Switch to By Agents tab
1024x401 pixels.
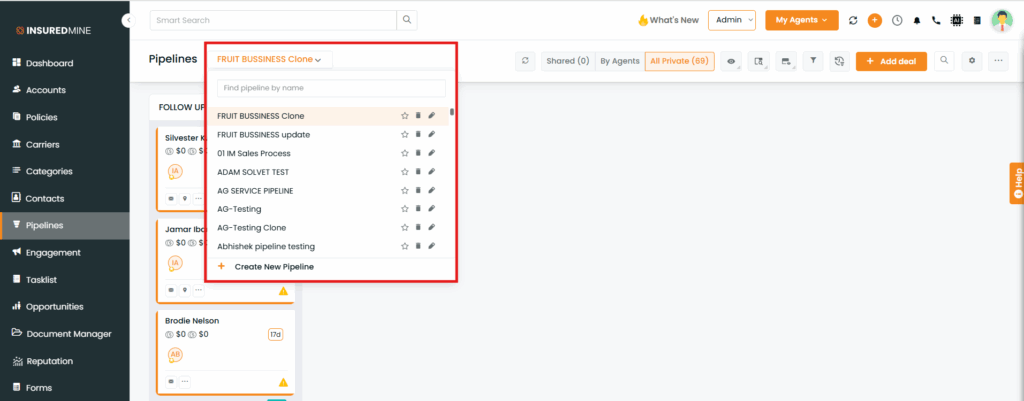[x=620, y=61]
